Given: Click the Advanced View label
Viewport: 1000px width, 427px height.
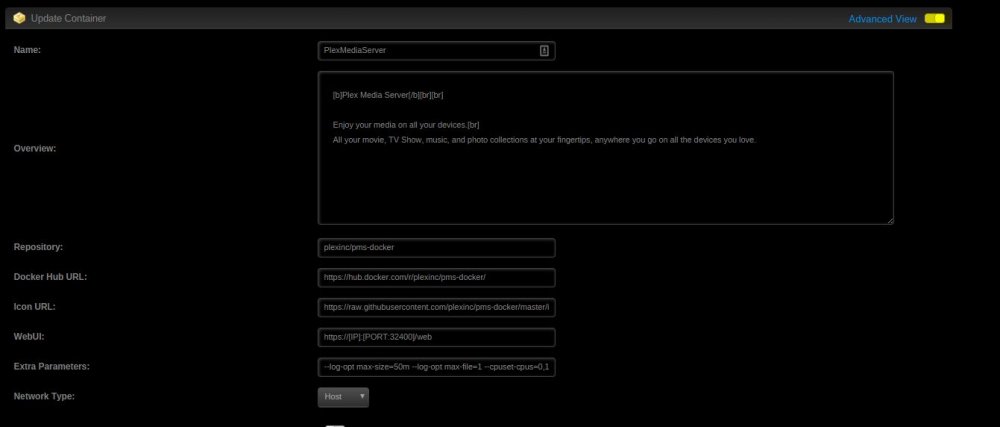Looking at the screenshot, I should tap(882, 19).
